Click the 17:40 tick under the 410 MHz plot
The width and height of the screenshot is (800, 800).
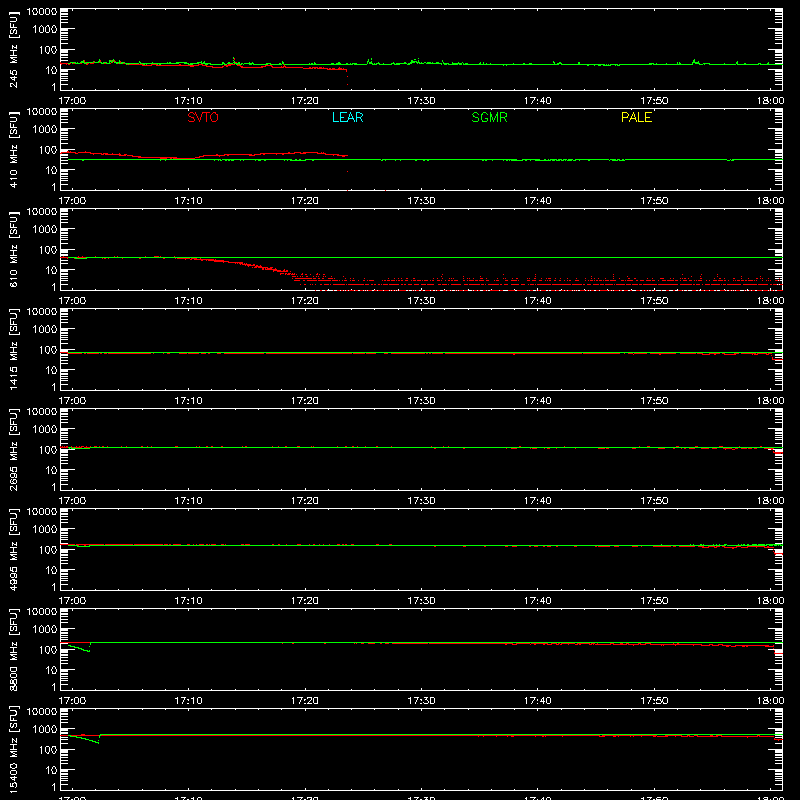538,201
